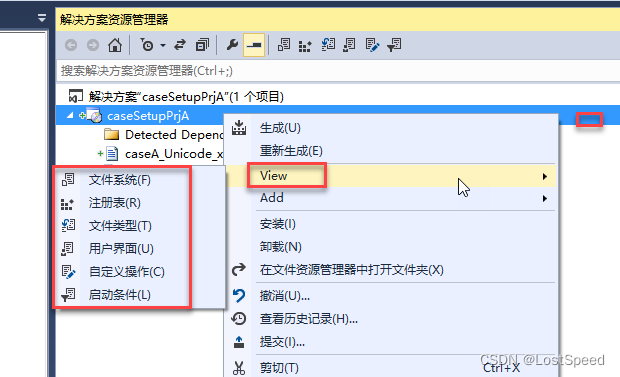Click the user interface icon in View submenu
This screenshot has width=620, height=377.
[x=67, y=249]
